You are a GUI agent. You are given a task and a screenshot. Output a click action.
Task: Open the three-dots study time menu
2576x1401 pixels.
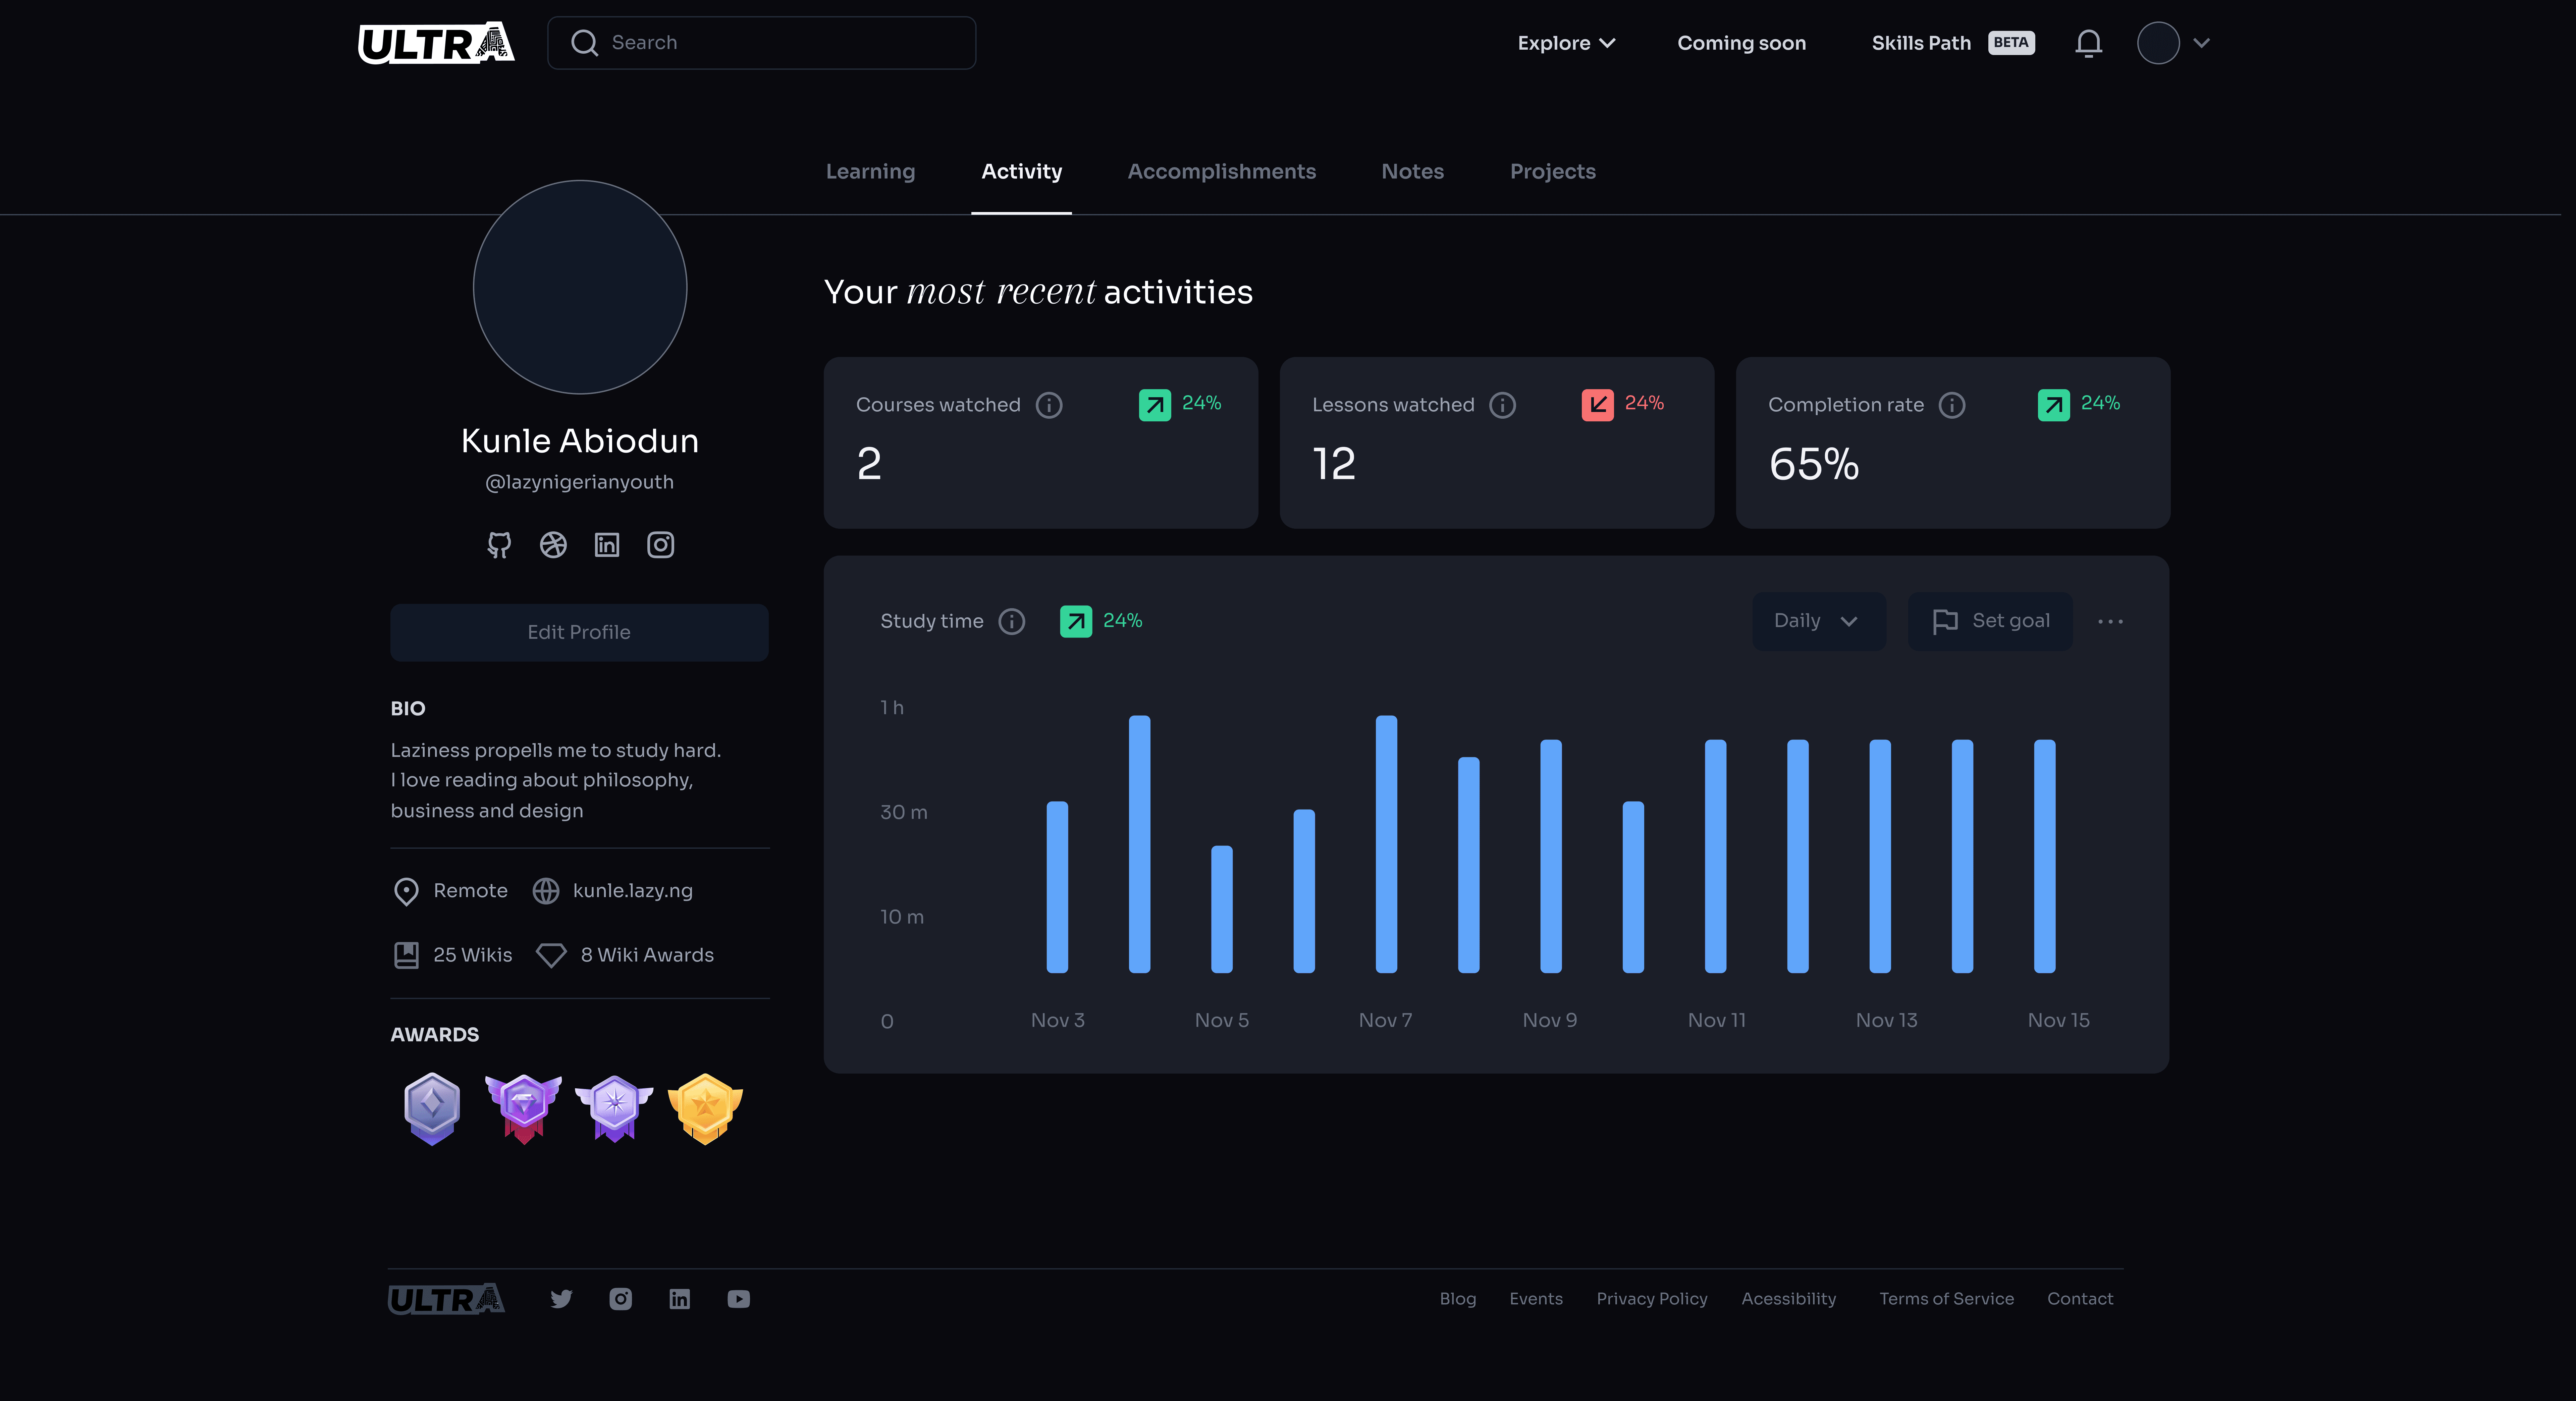click(x=2110, y=621)
